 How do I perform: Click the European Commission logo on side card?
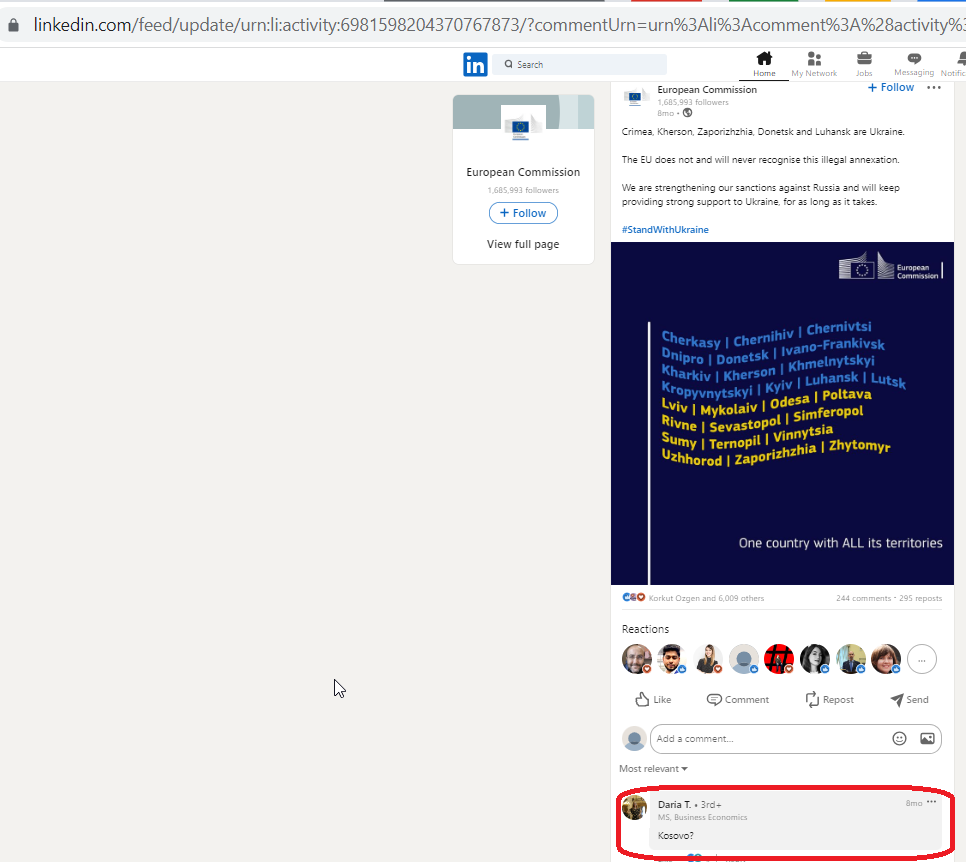[523, 125]
